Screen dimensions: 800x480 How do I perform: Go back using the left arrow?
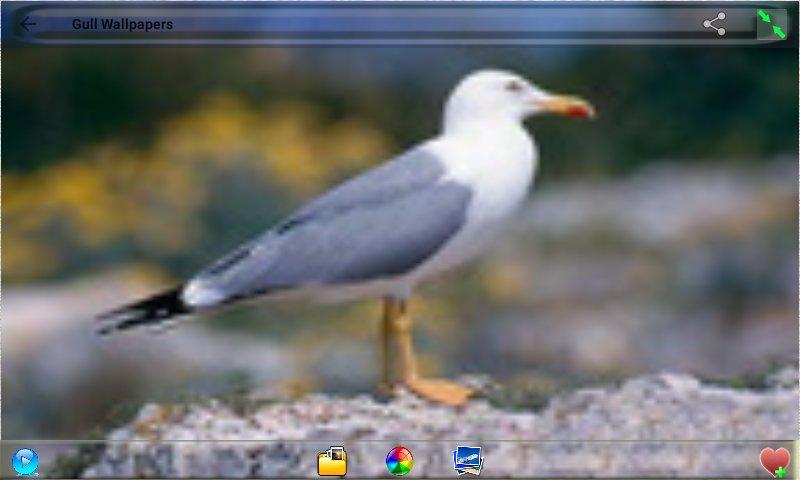28,24
